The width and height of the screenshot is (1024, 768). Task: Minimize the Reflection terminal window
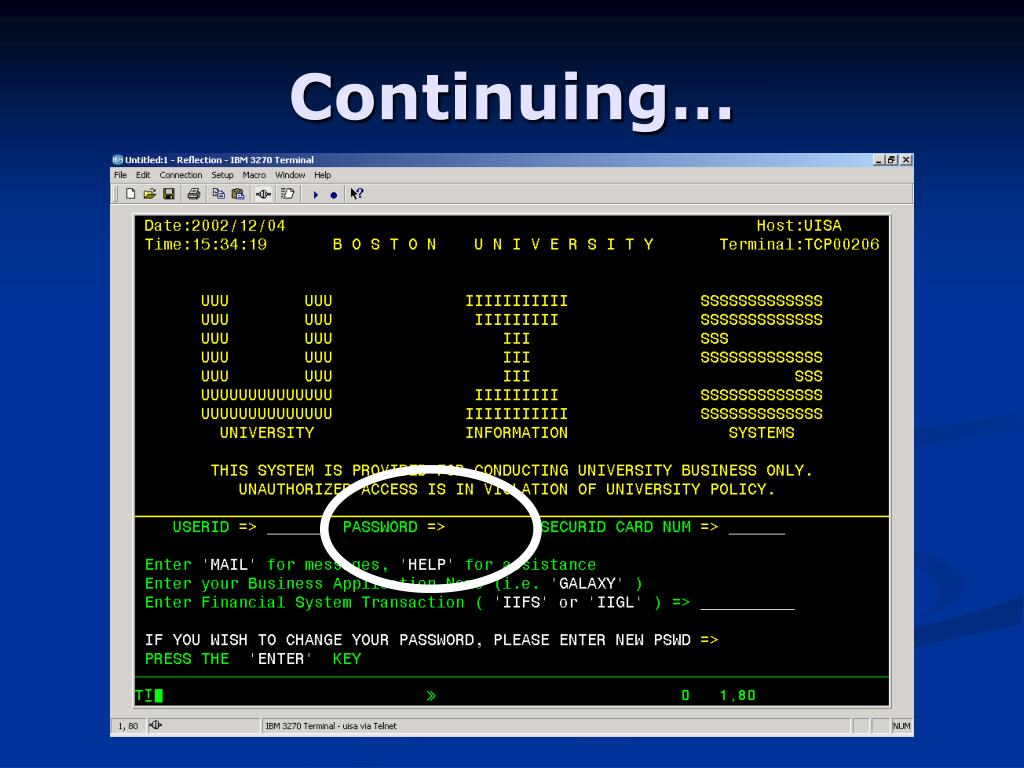click(879, 160)
